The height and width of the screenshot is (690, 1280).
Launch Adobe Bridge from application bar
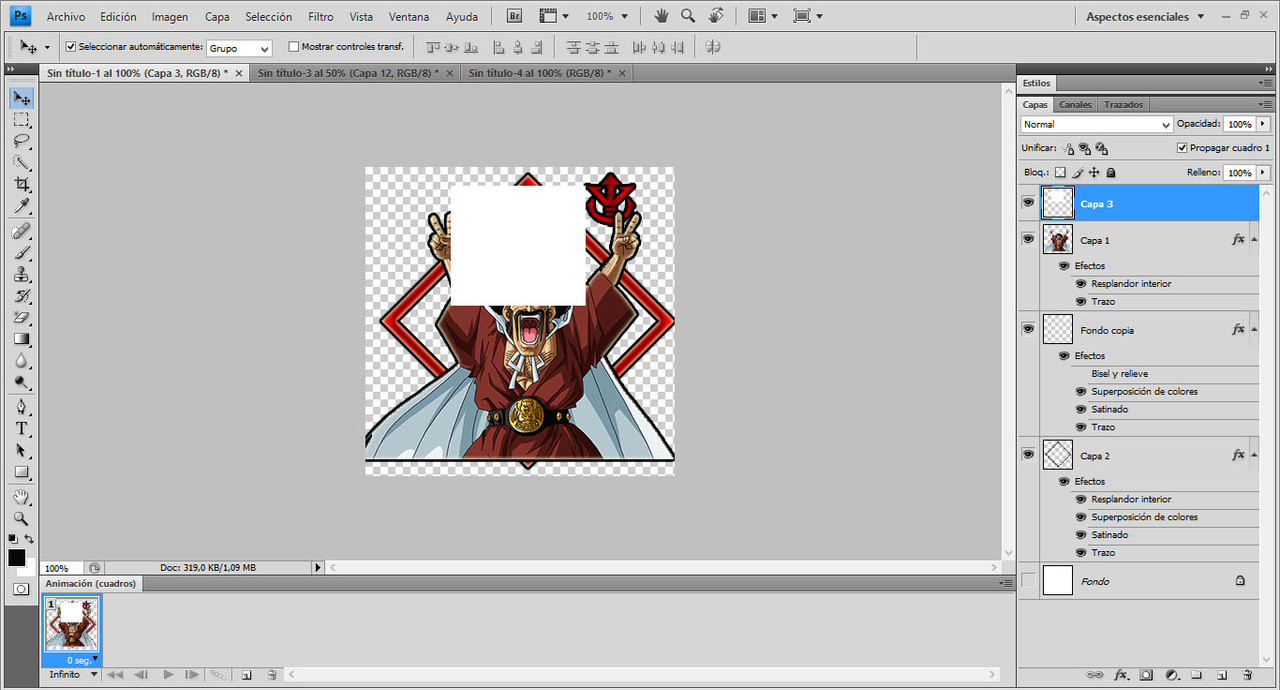pyautogui.click(x=514, y=16)
